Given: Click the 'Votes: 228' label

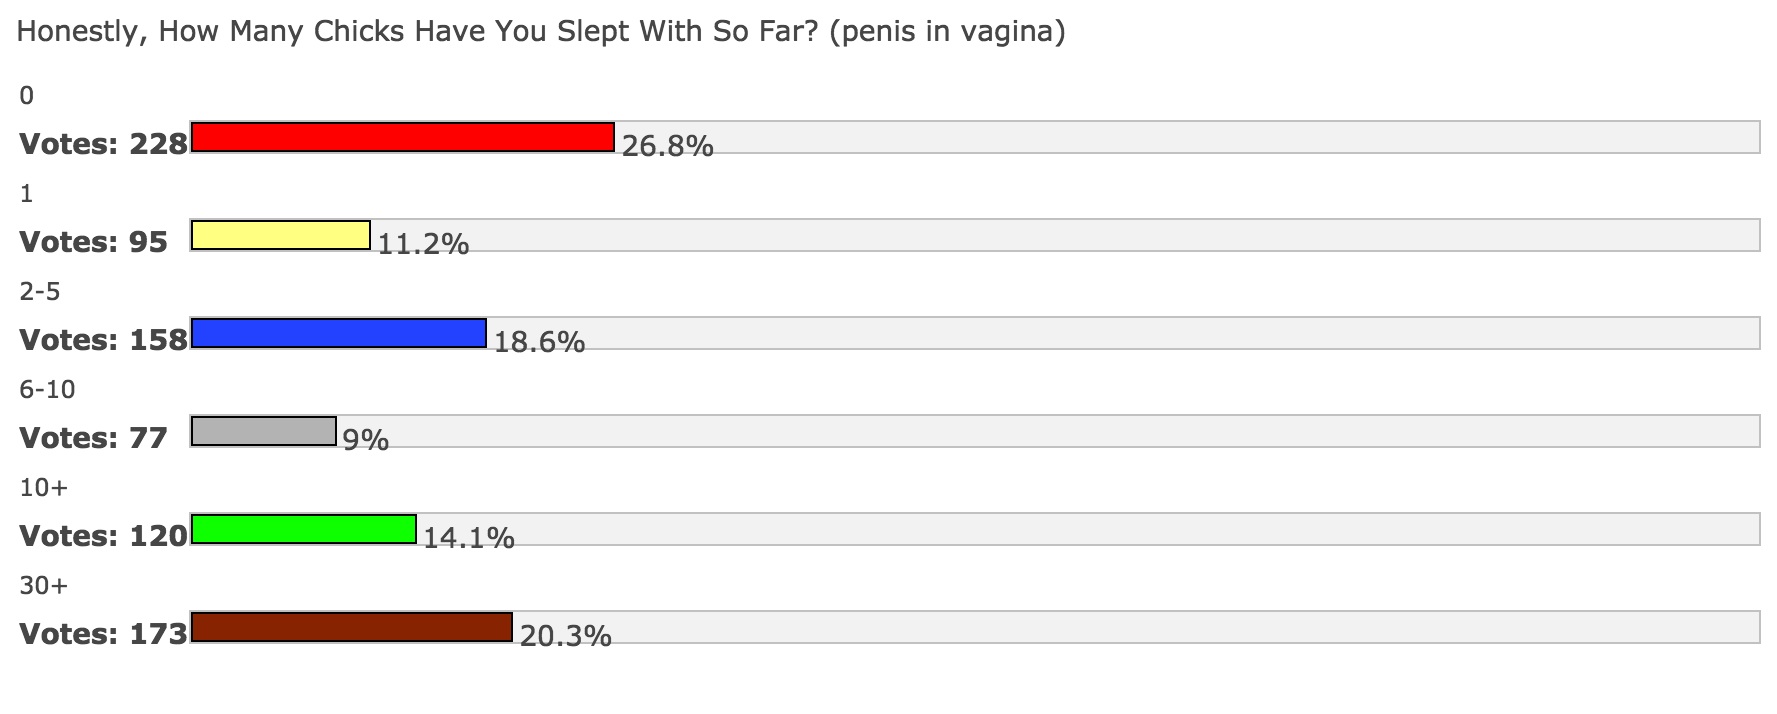Looking at the screenshot, I should click(x=104, y=145).
